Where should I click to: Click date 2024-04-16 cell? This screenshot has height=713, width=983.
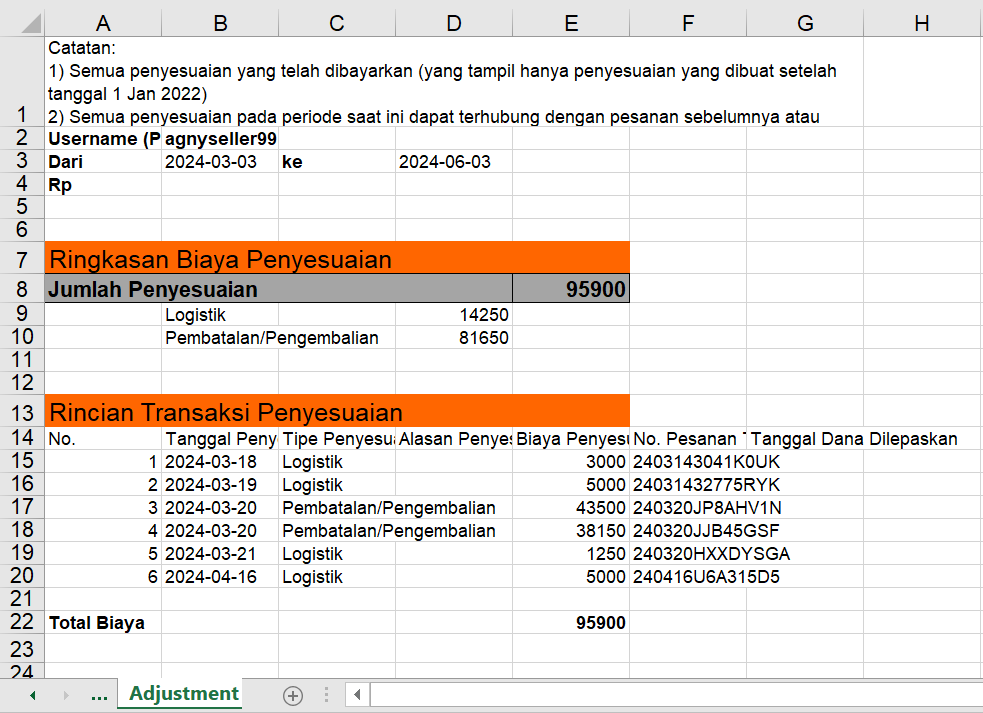[x=220, y=576]
